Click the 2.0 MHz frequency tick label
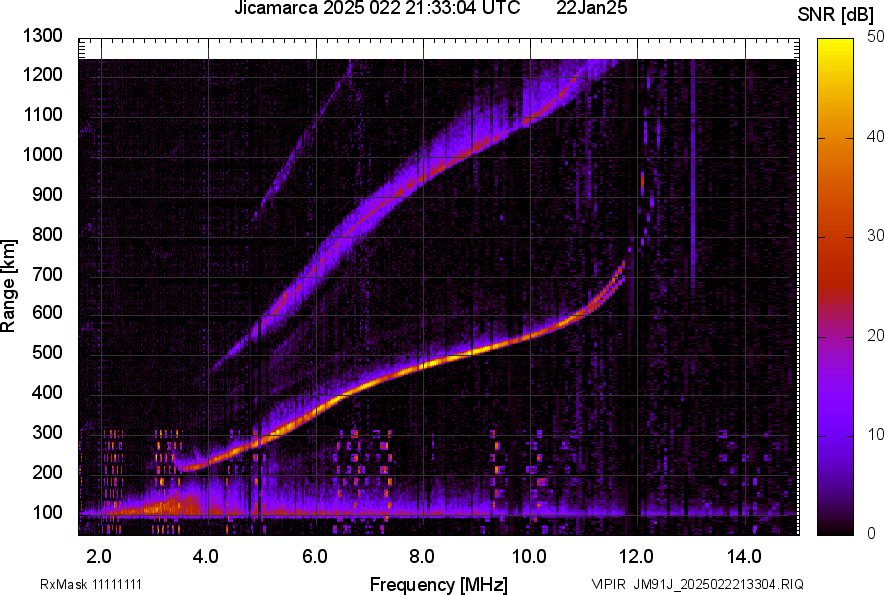Viewport: 884px width, 595px height. coord(99,557)
